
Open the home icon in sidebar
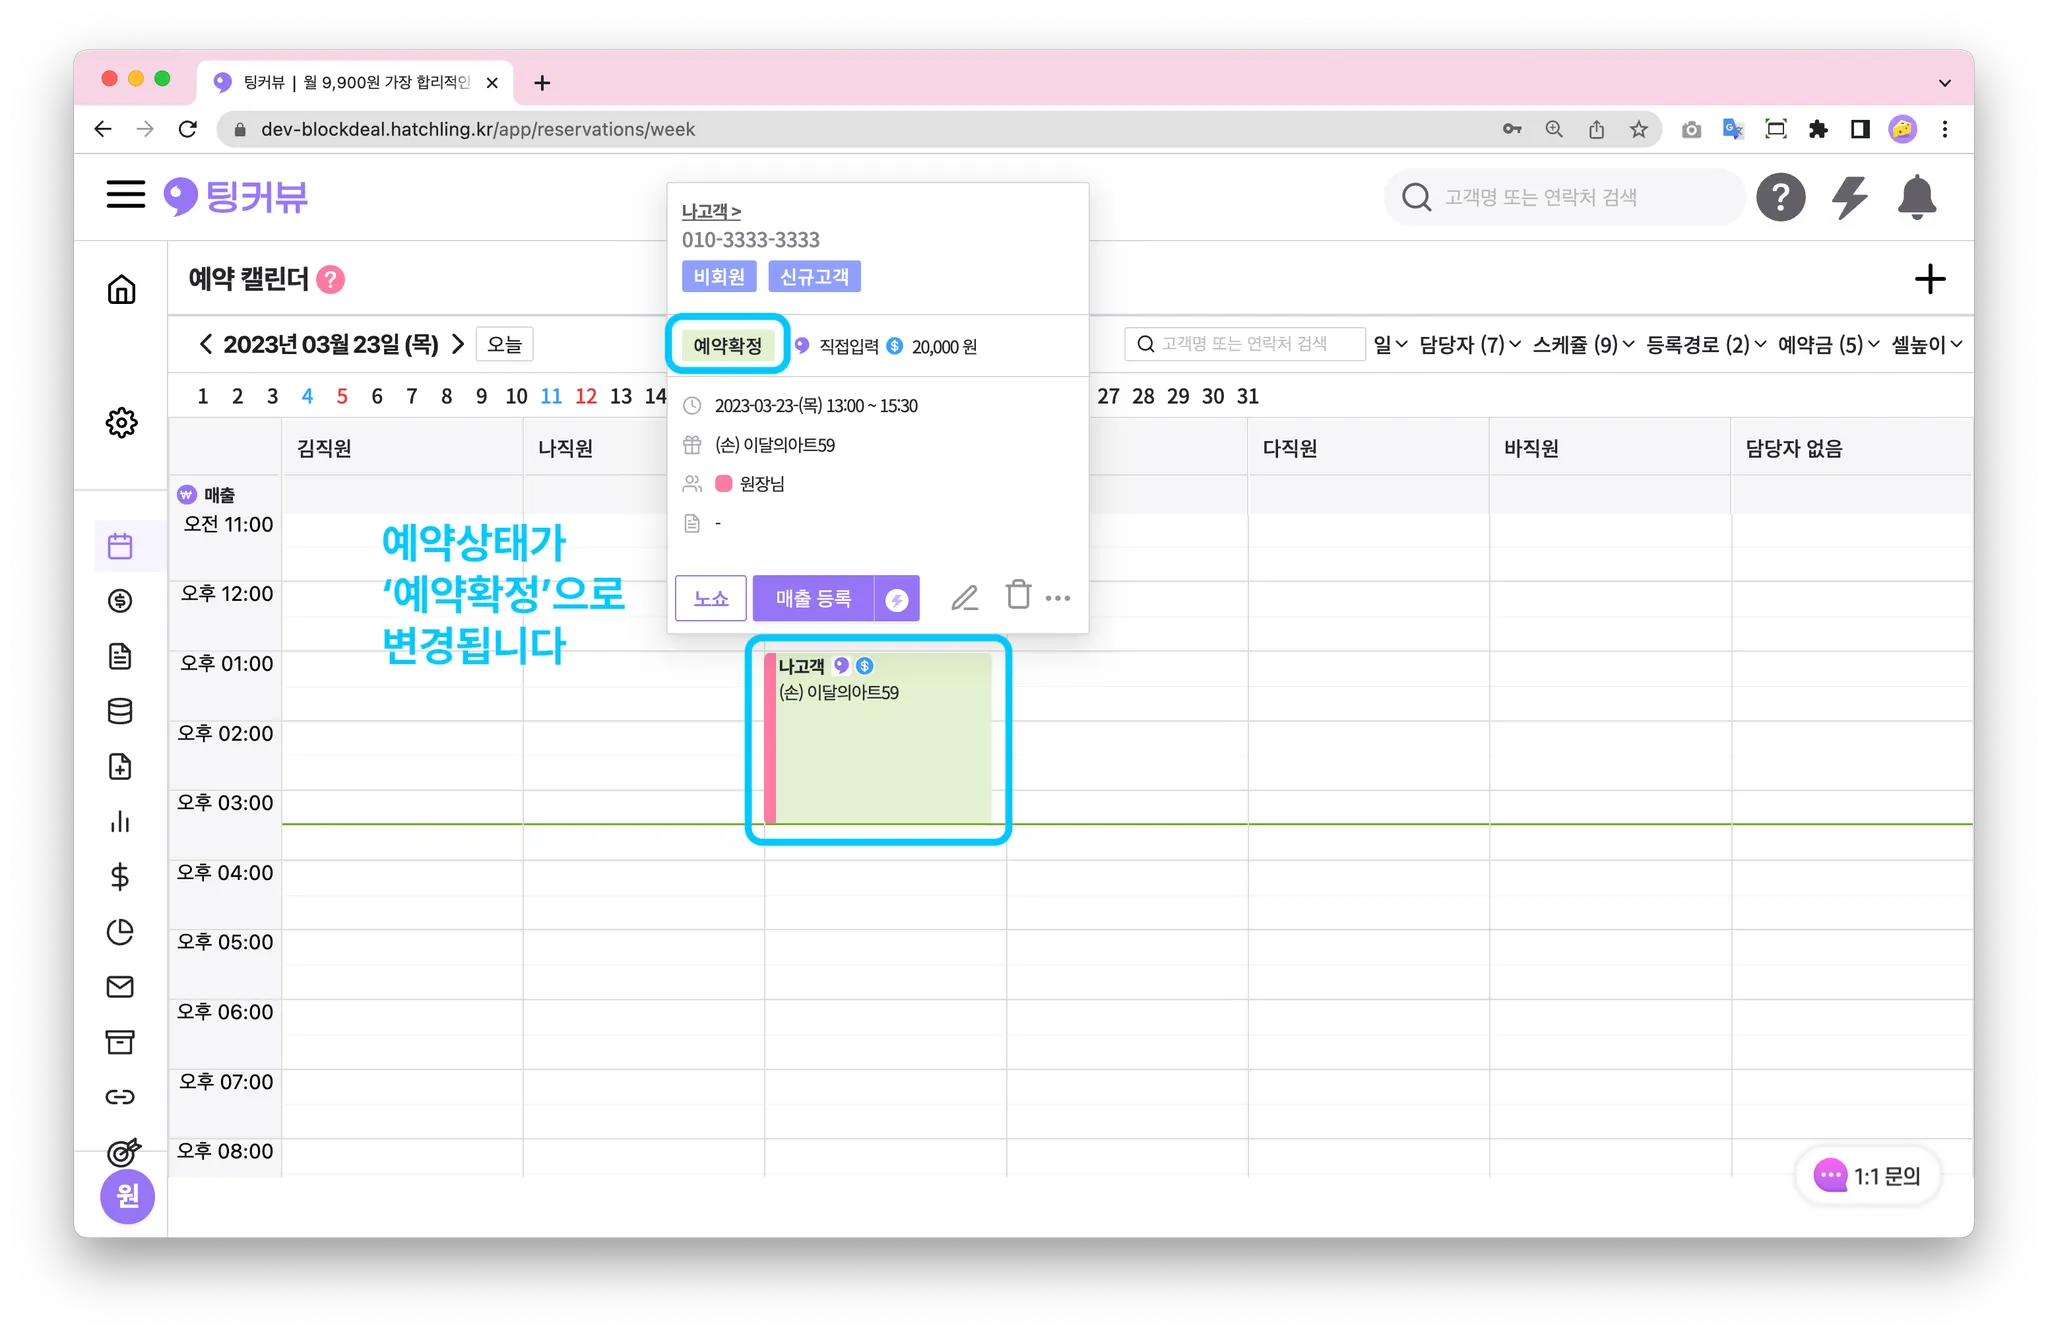[121, 290]
